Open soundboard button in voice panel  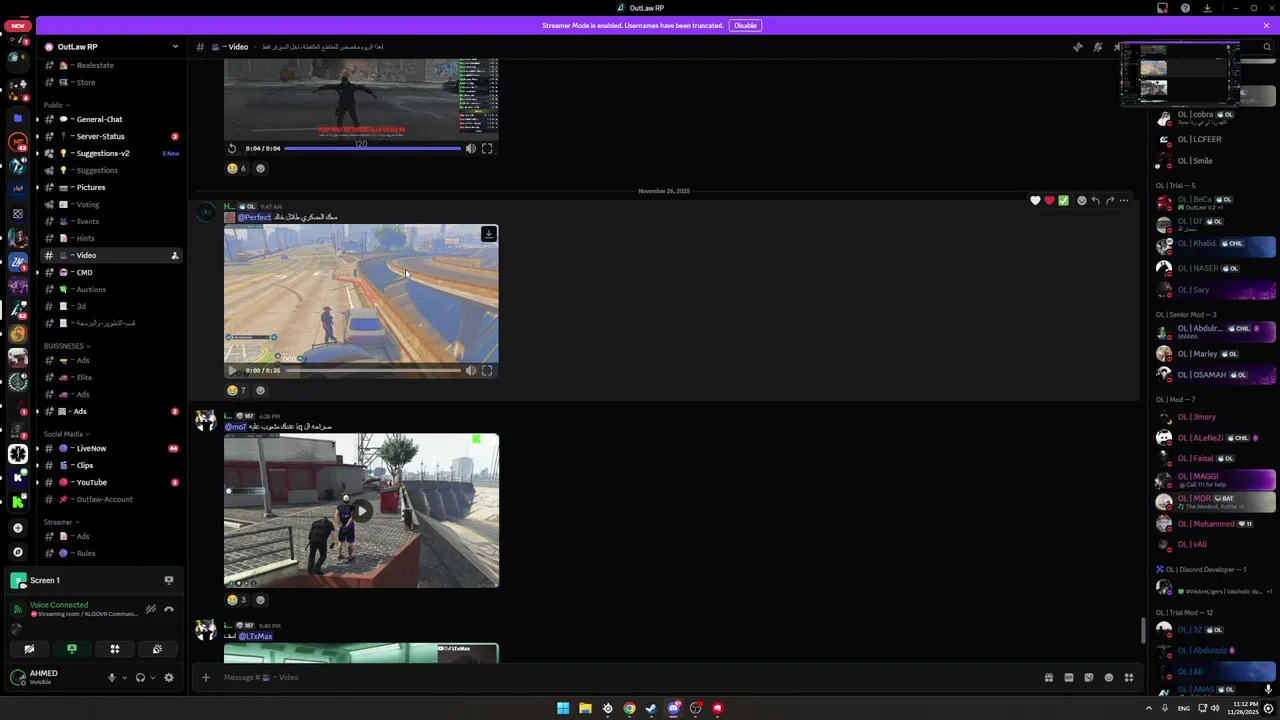tap(157, 649)
